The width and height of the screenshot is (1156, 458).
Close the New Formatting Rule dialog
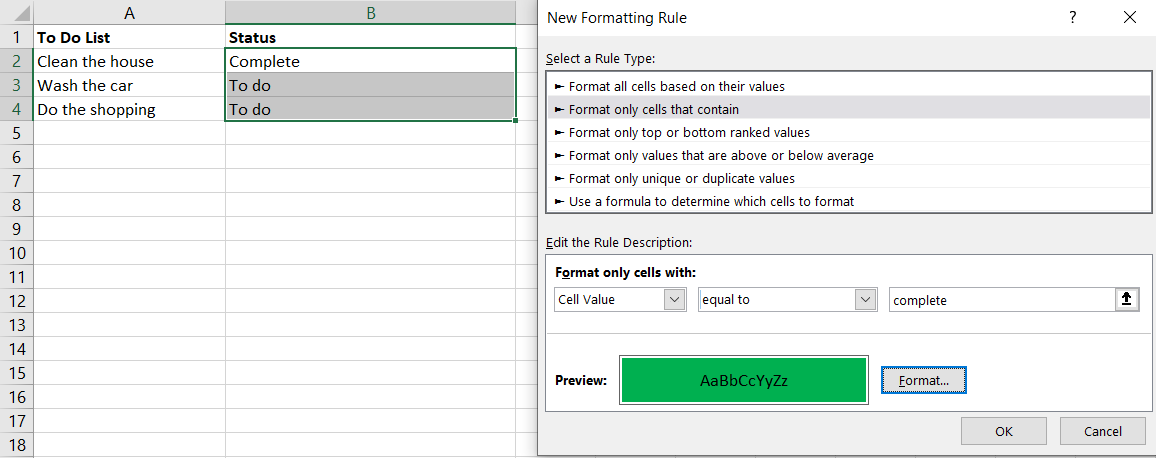point(1130,17)
